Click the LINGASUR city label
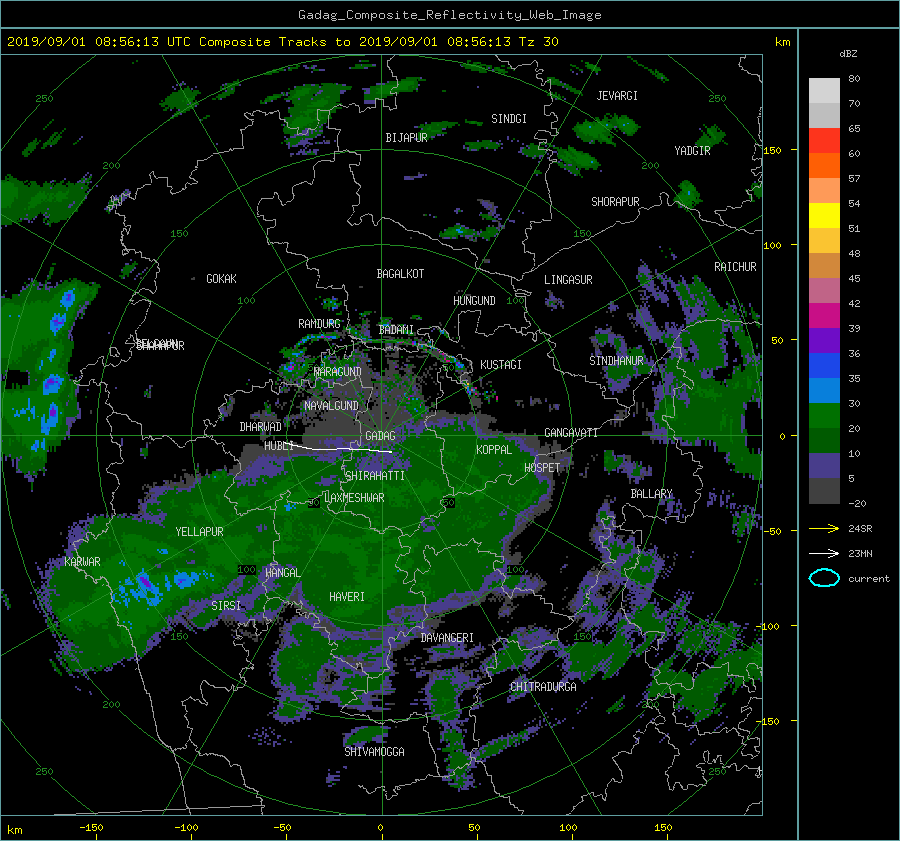900x841 pixels. click(x=568, y=280)
